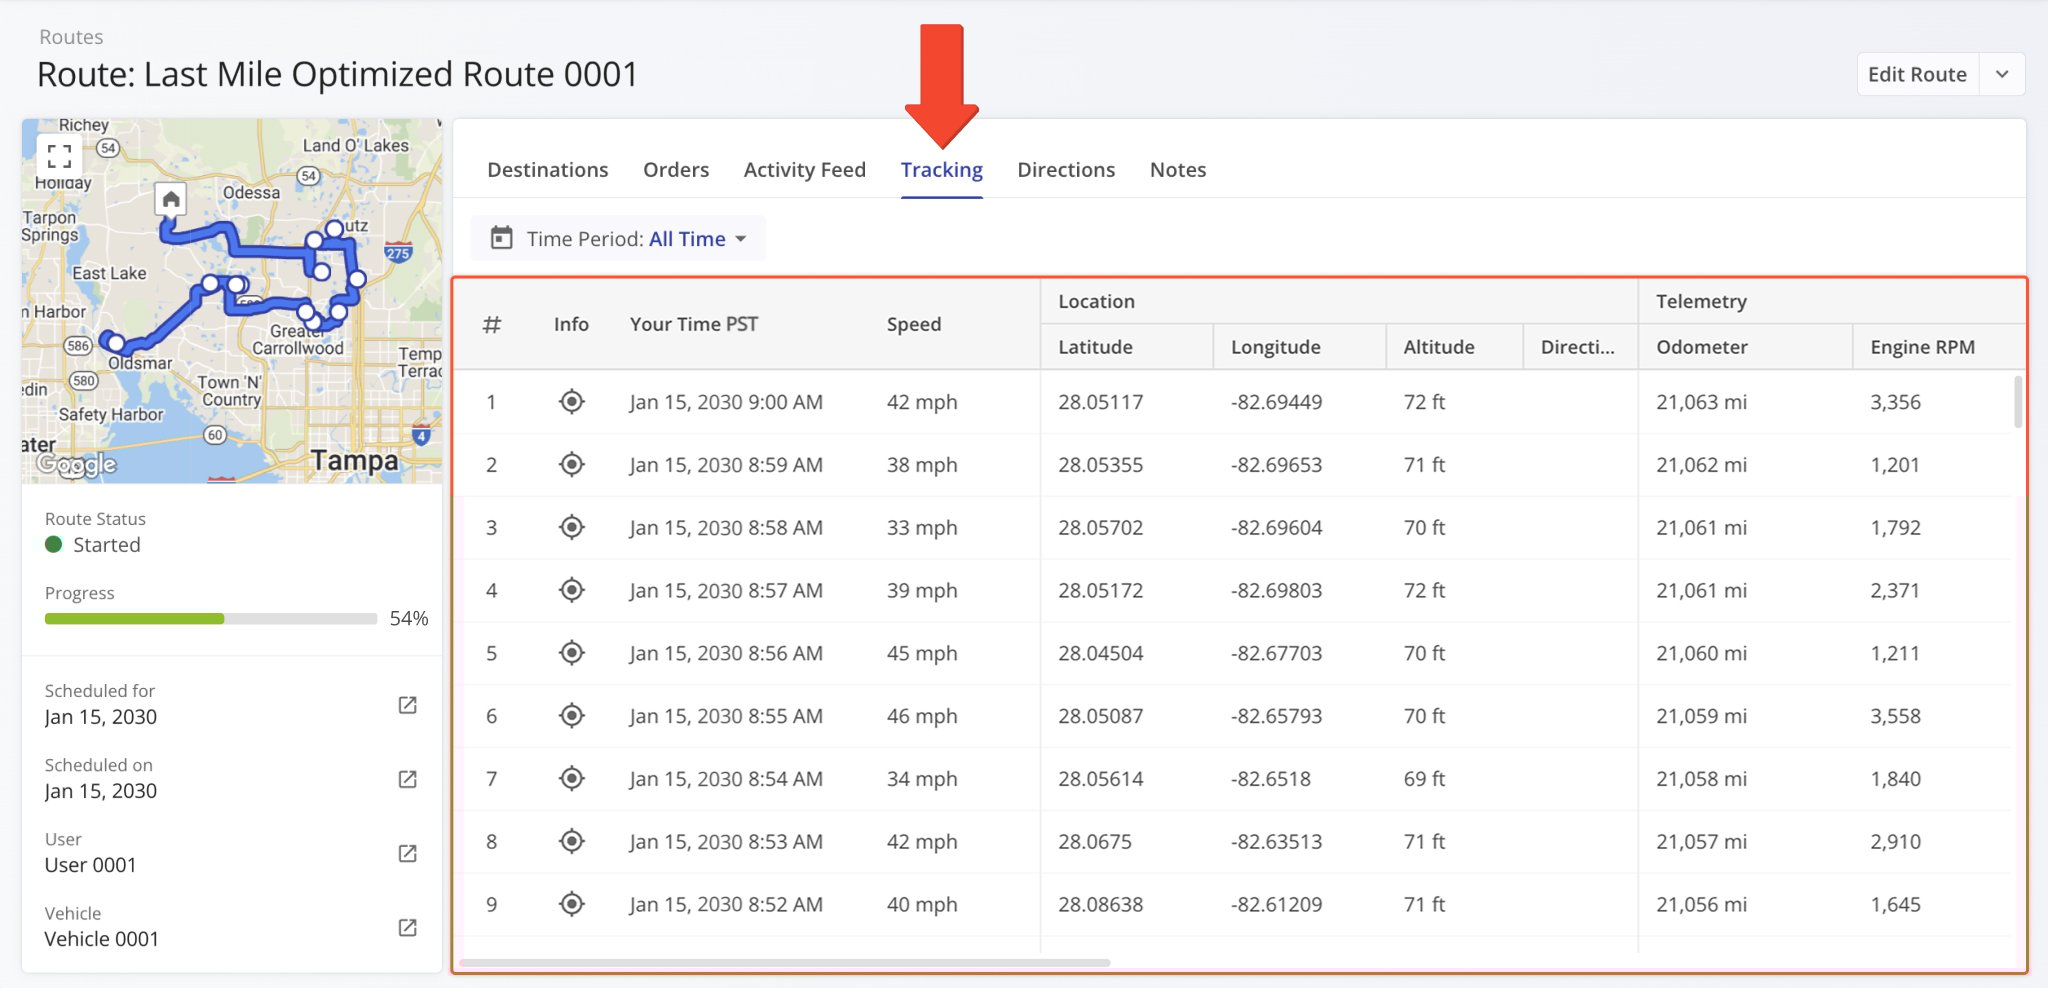Open User 0001 details link icon

pyautogui.click(x=407, y=853)
